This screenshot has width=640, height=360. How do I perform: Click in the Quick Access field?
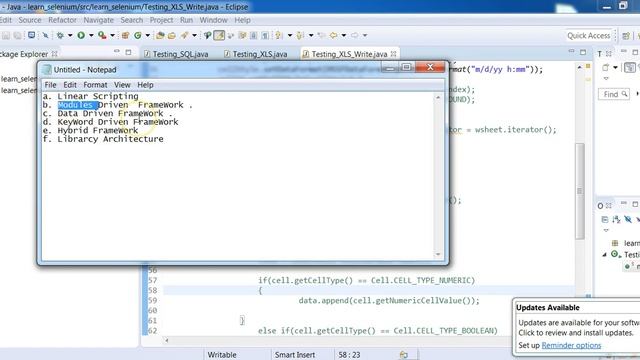(x=588, y=36)
